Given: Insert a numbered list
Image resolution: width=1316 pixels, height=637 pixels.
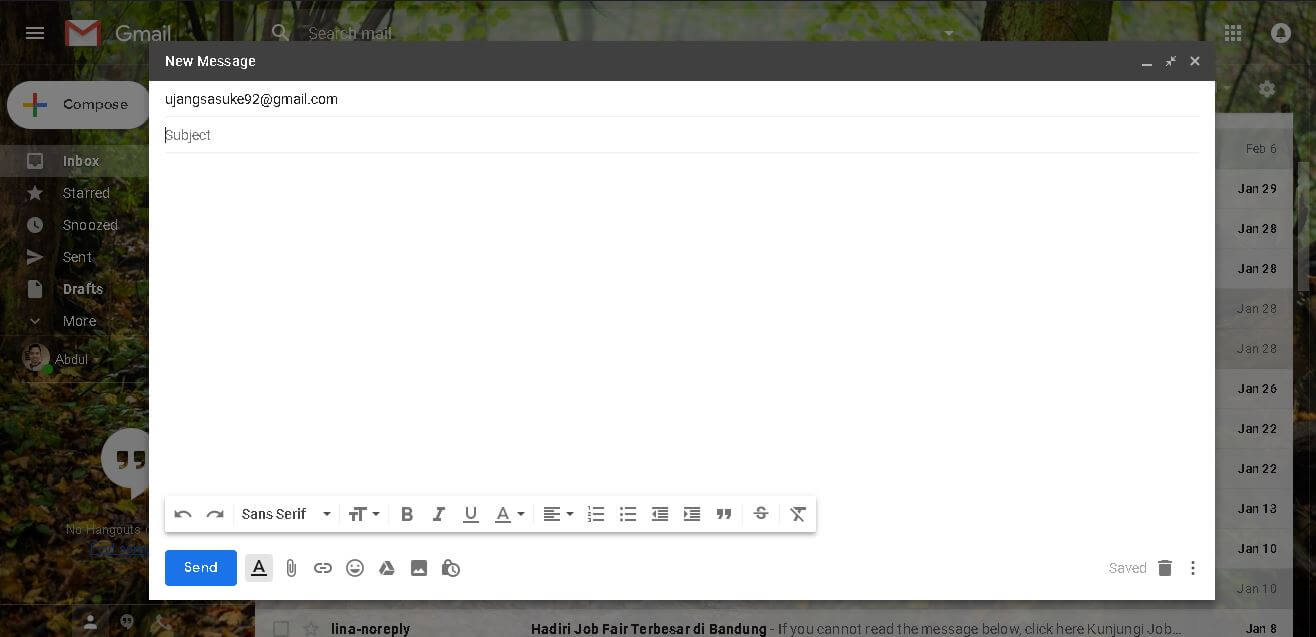Looking at the screenshot, I should point(596,514).
